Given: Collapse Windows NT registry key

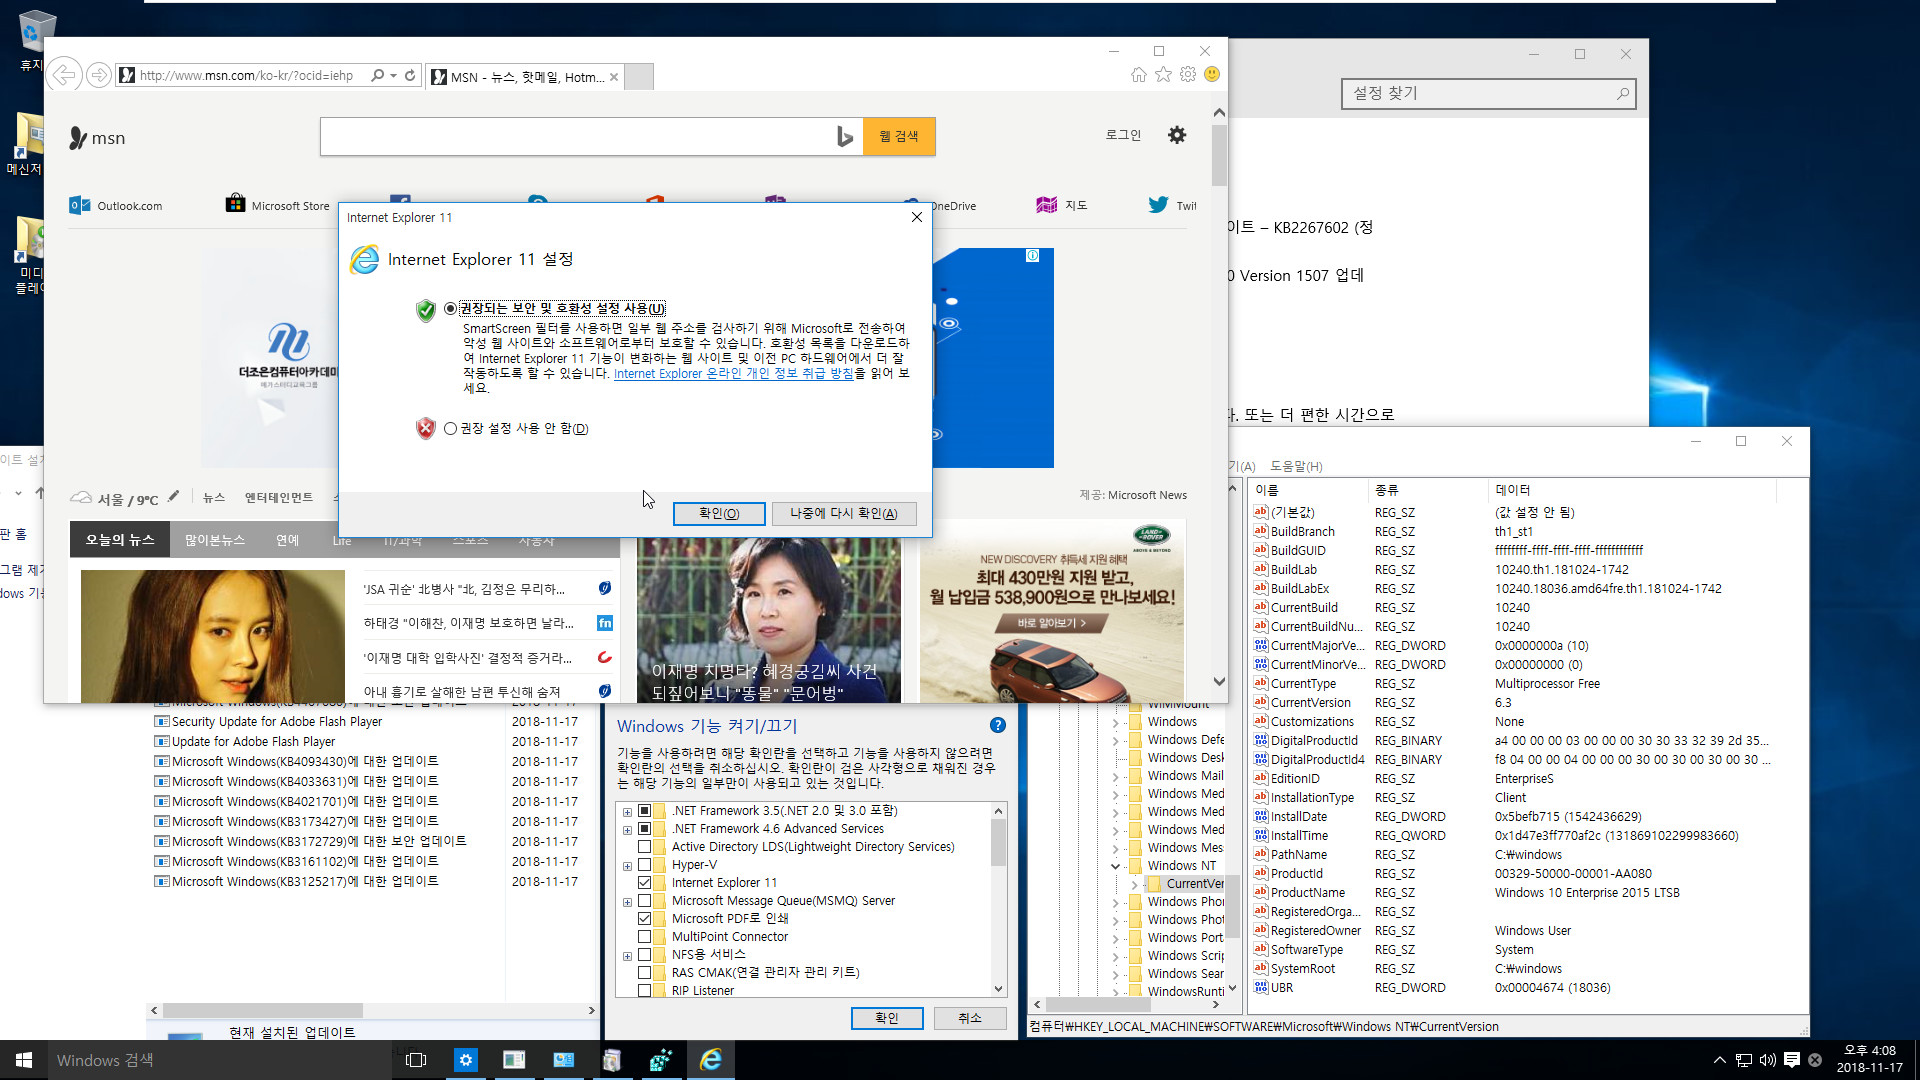Looking at the screenshot, I should click(1115, 866).
